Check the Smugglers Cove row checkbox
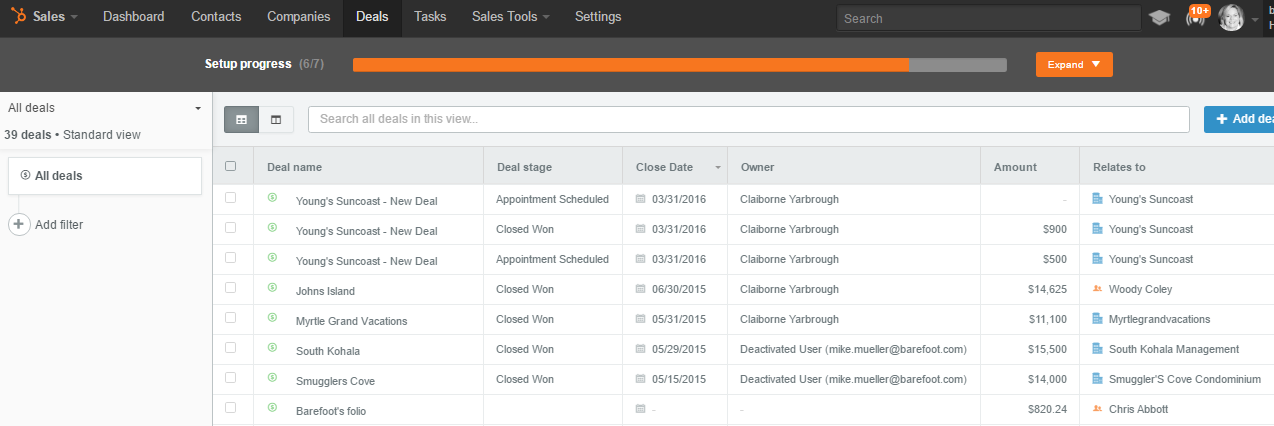The width and height of the screenshot is (1274, 426). [231, 378]
